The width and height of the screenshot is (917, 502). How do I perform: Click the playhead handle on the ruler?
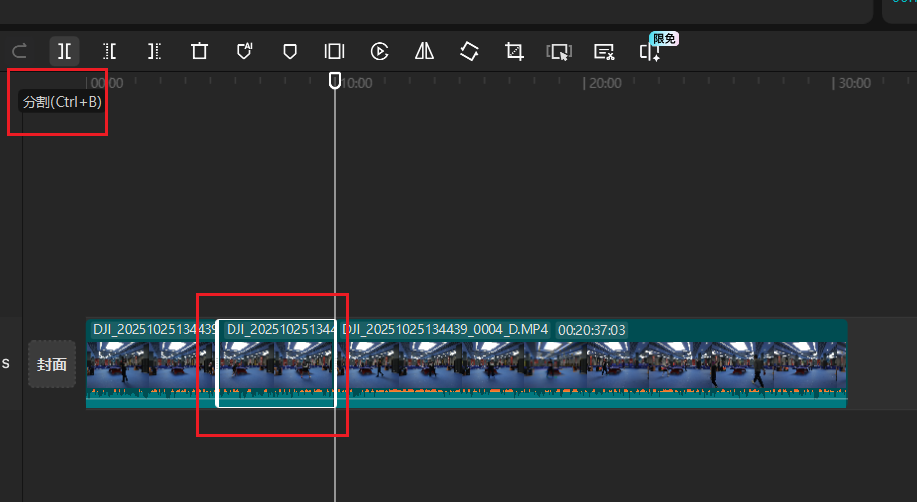click(x=335, y=80)
